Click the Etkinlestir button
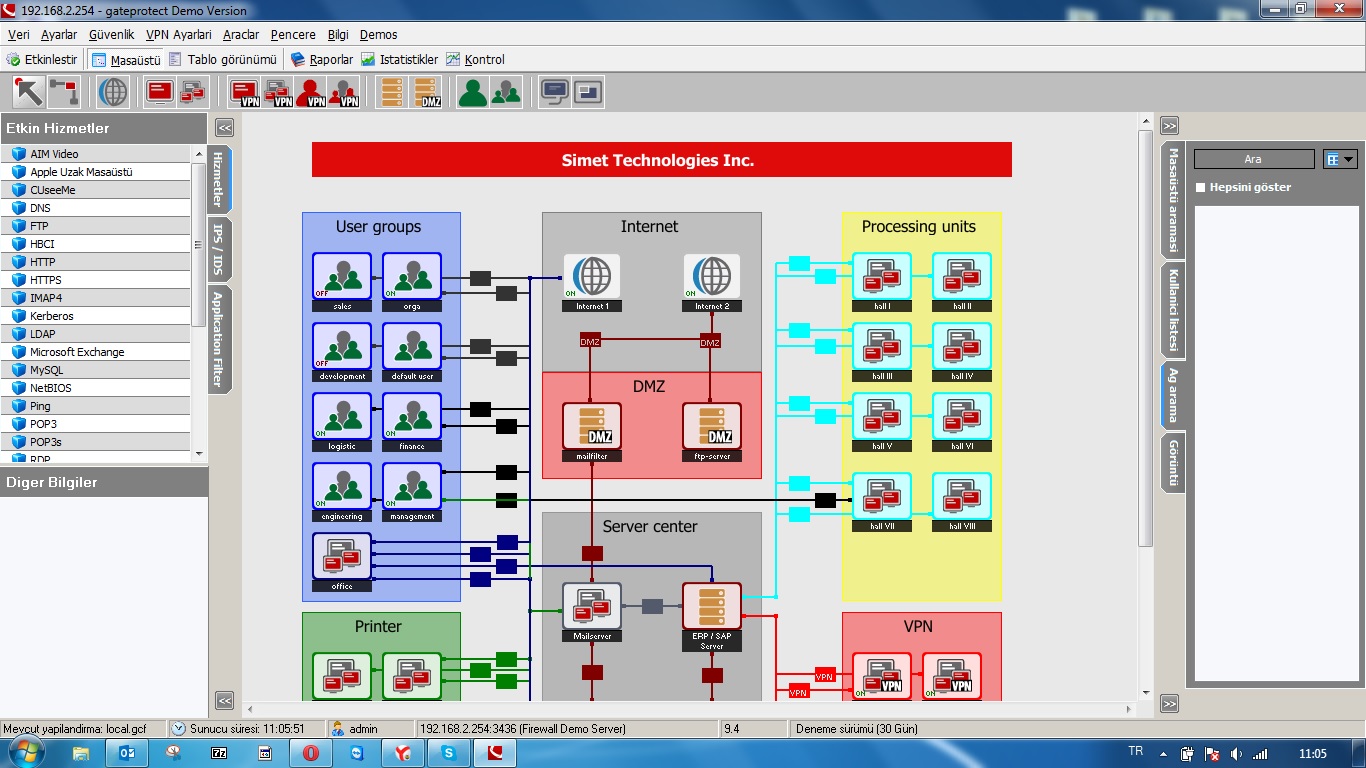 click(x=42, y=59)
